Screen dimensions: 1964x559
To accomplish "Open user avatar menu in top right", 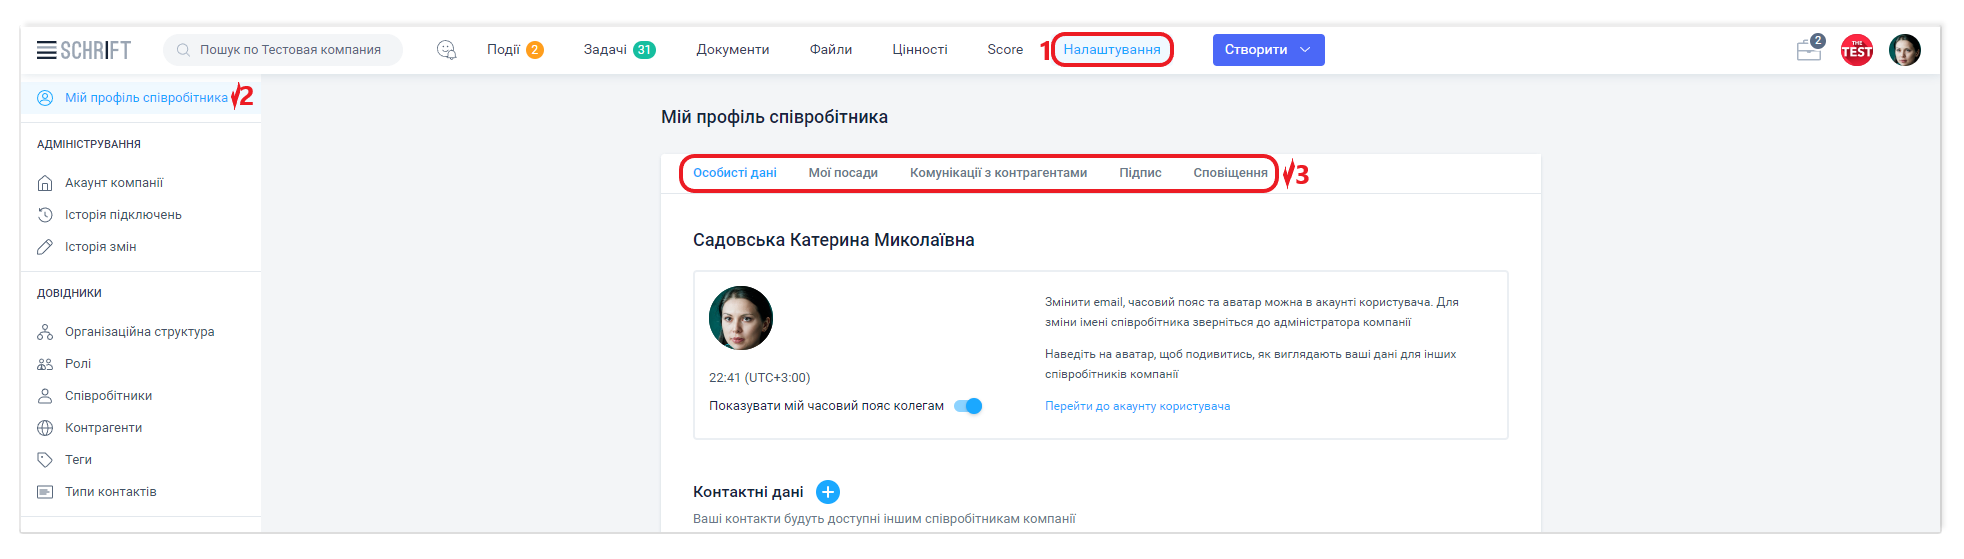I will [1904, 50].
